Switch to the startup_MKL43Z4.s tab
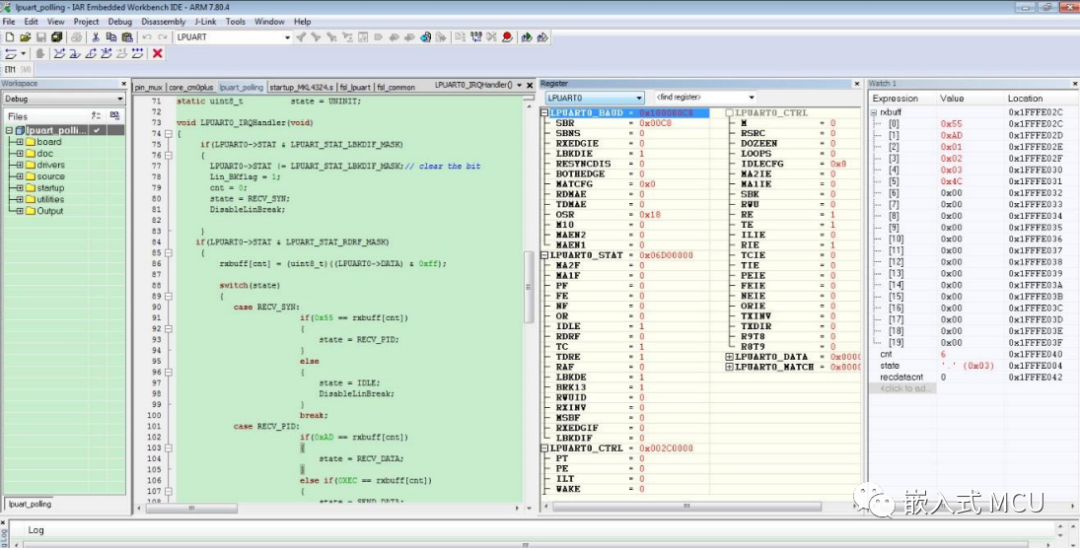 301,87
